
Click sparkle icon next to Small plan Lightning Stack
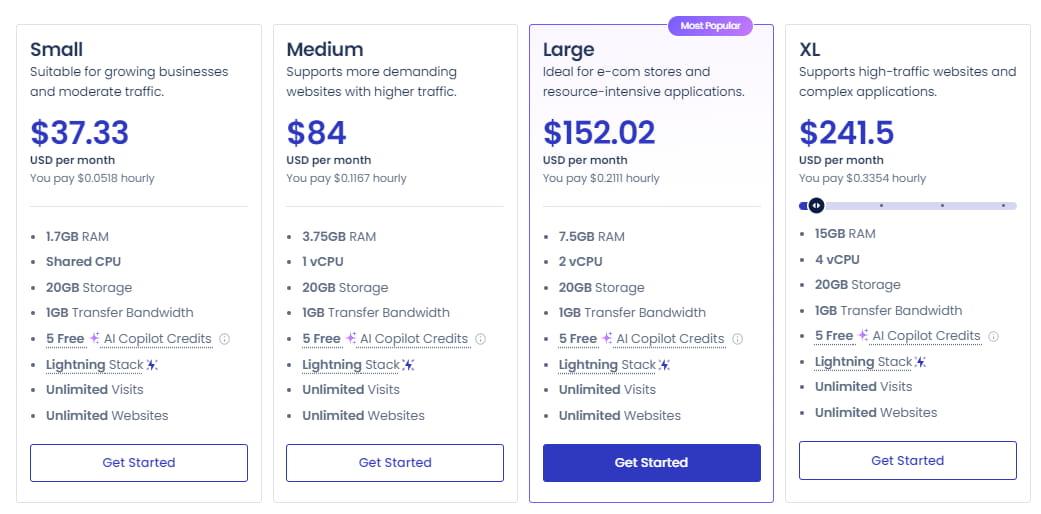pos(153,365)
